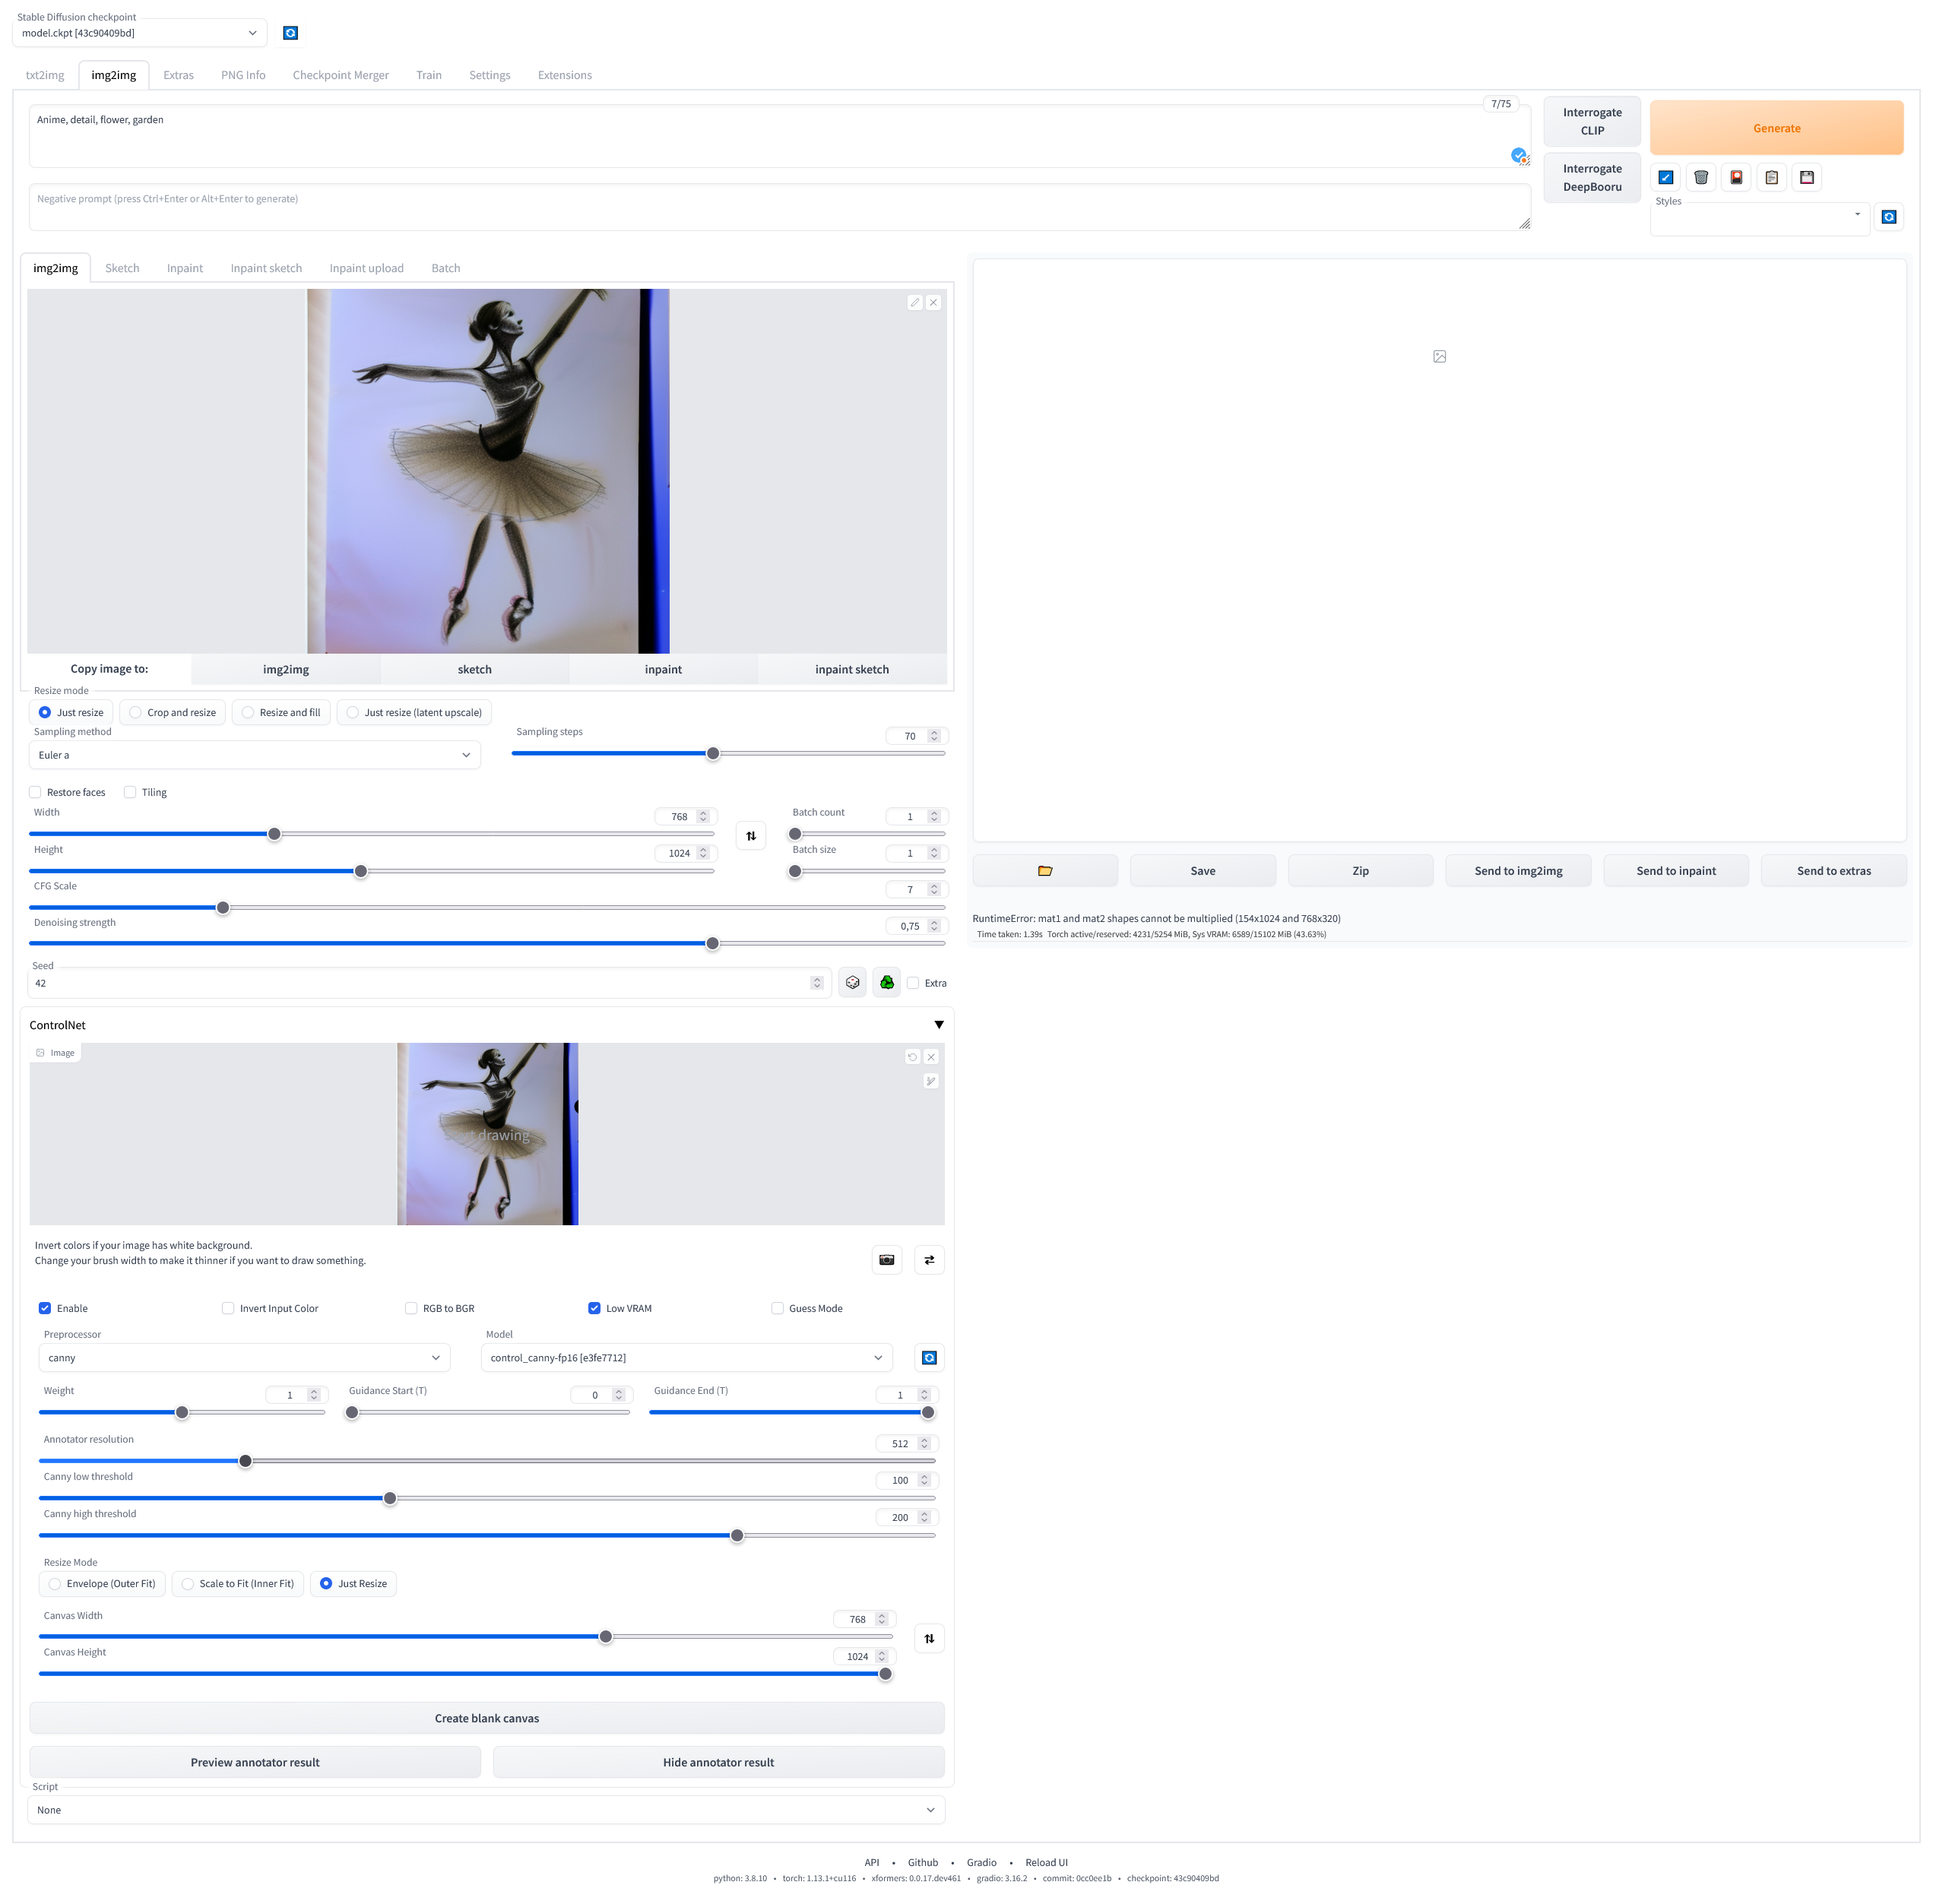
Task: Clear the ControlNet image
Action: 931,1057
